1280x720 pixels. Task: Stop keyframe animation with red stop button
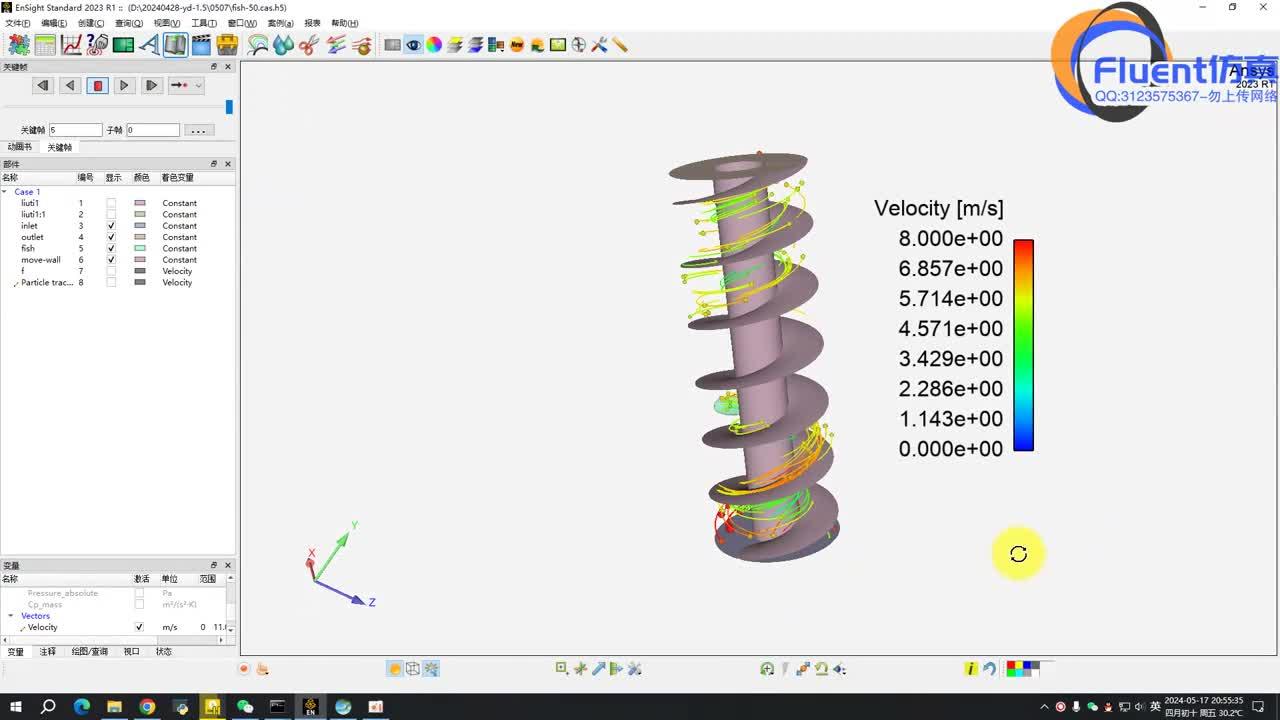tap(98, 86)
